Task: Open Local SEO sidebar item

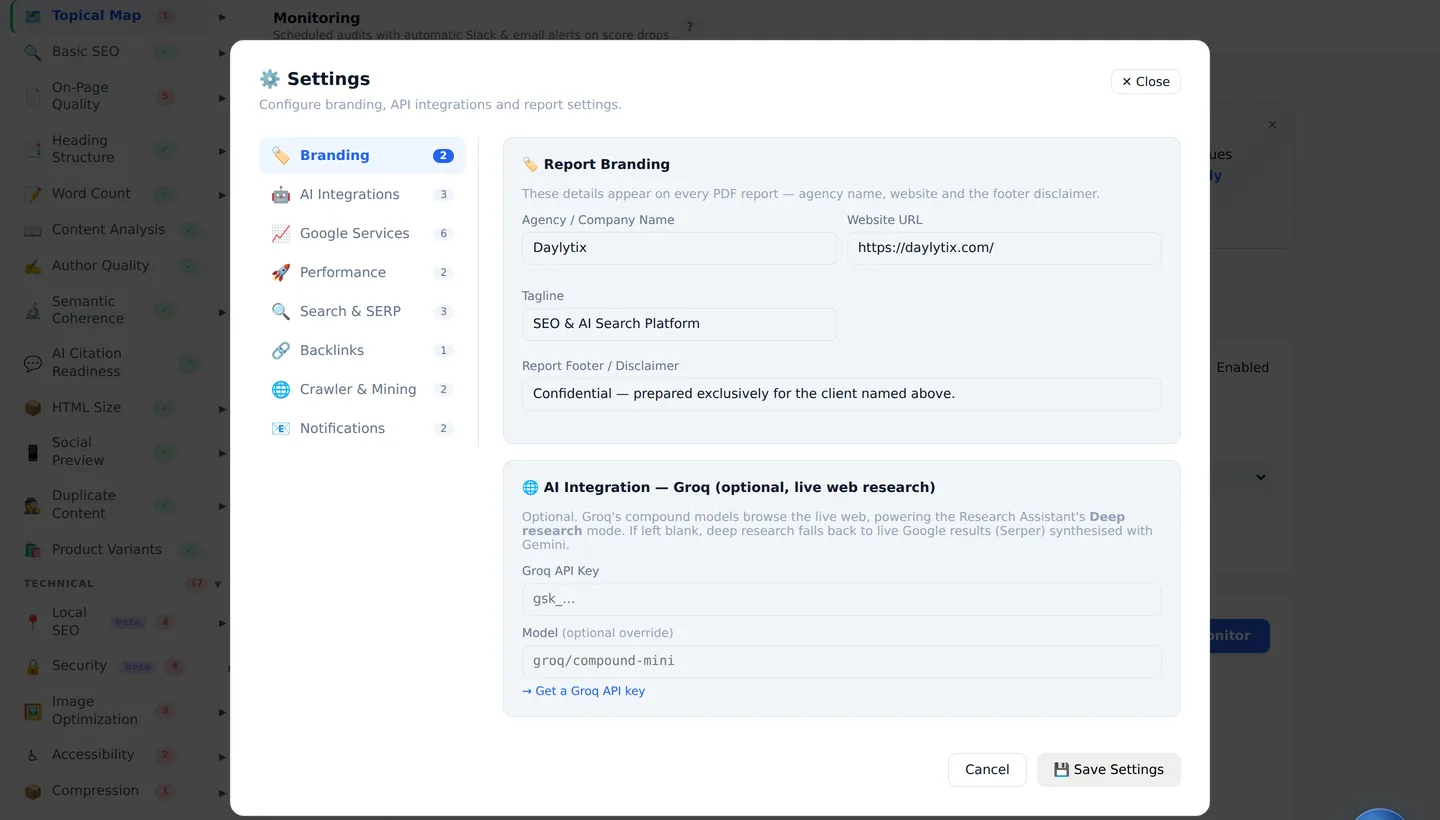Action: tap(70, 622)
